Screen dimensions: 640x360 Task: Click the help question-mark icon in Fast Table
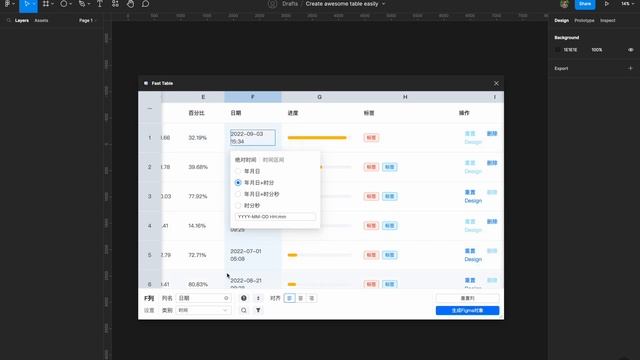[x=244, y=298]
